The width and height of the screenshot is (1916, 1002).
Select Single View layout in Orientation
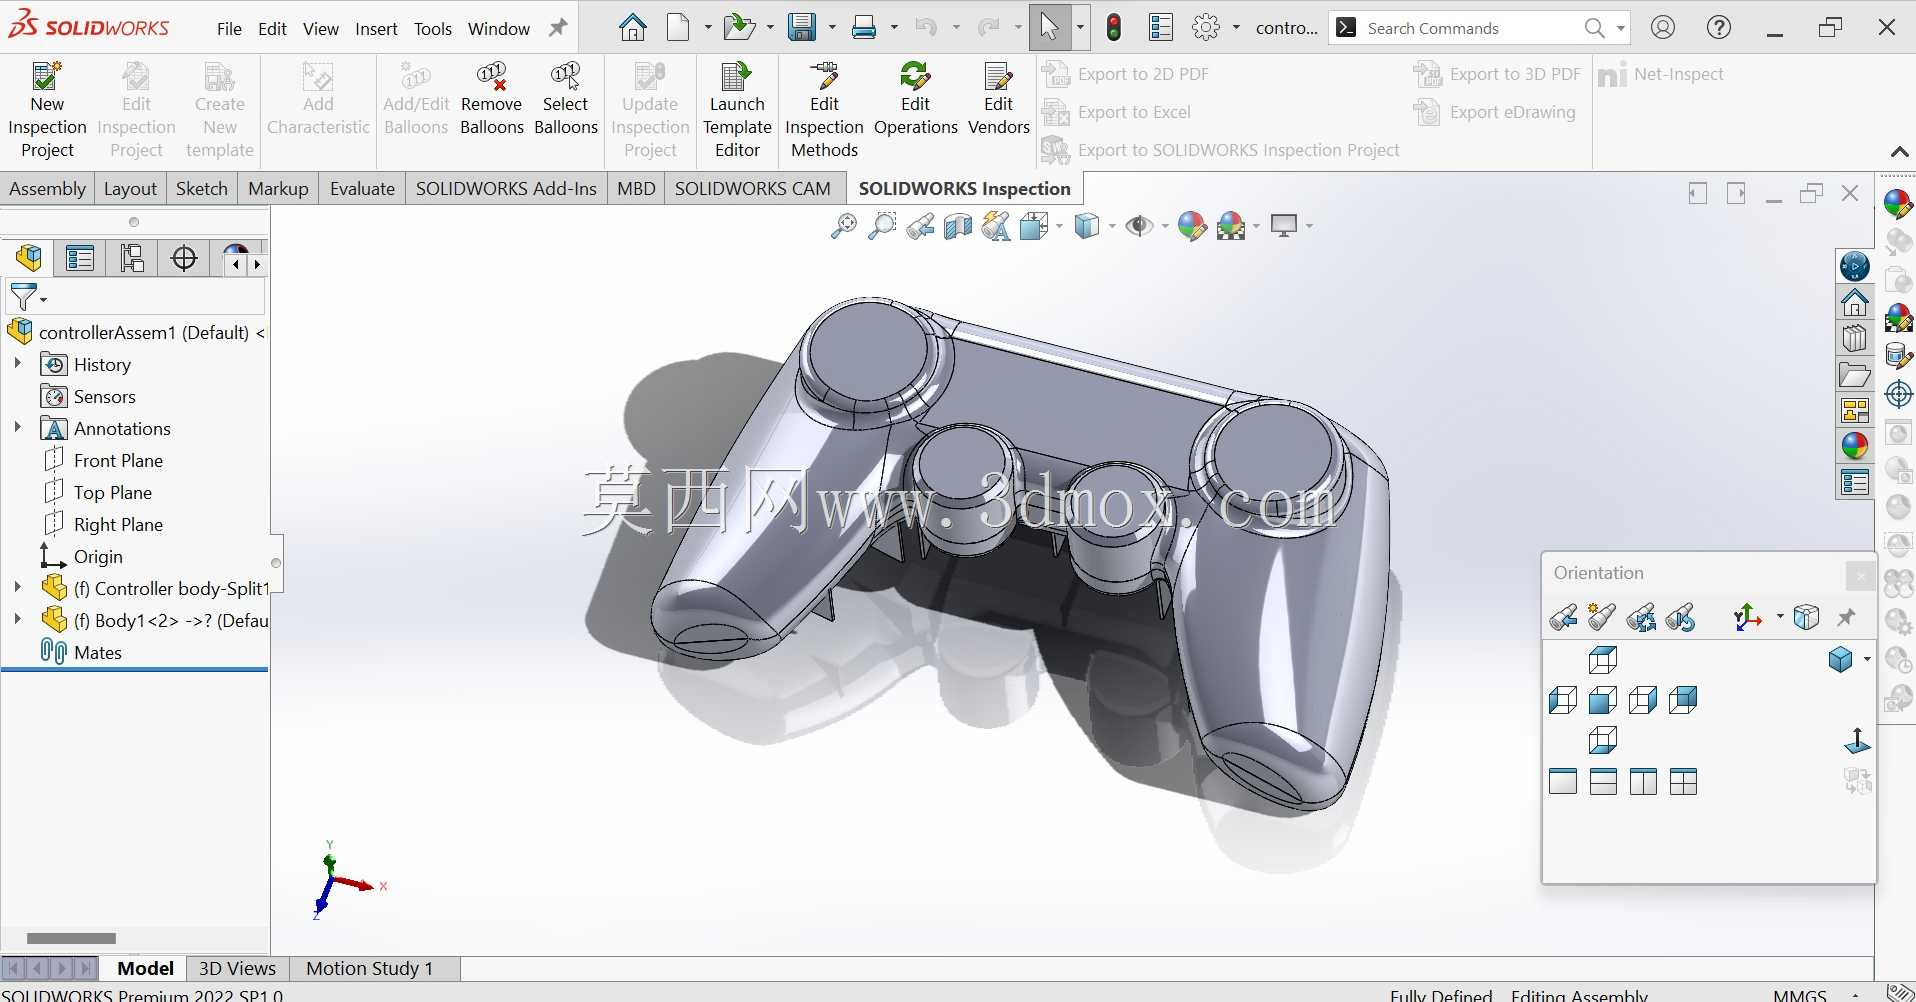(x=1563, y=781)
